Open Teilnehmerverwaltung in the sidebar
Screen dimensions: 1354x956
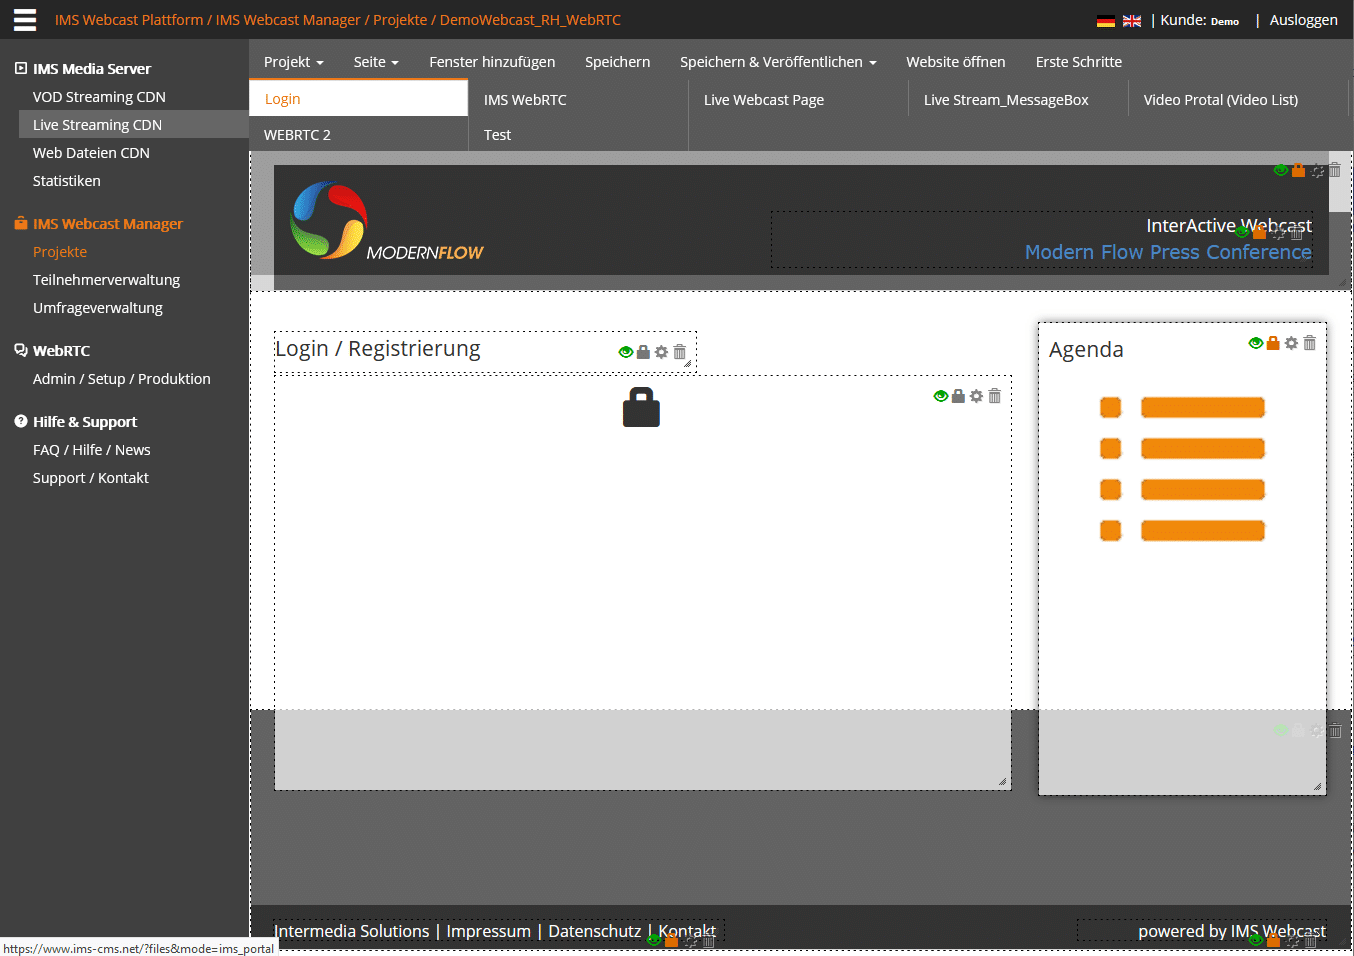(106, 280)
